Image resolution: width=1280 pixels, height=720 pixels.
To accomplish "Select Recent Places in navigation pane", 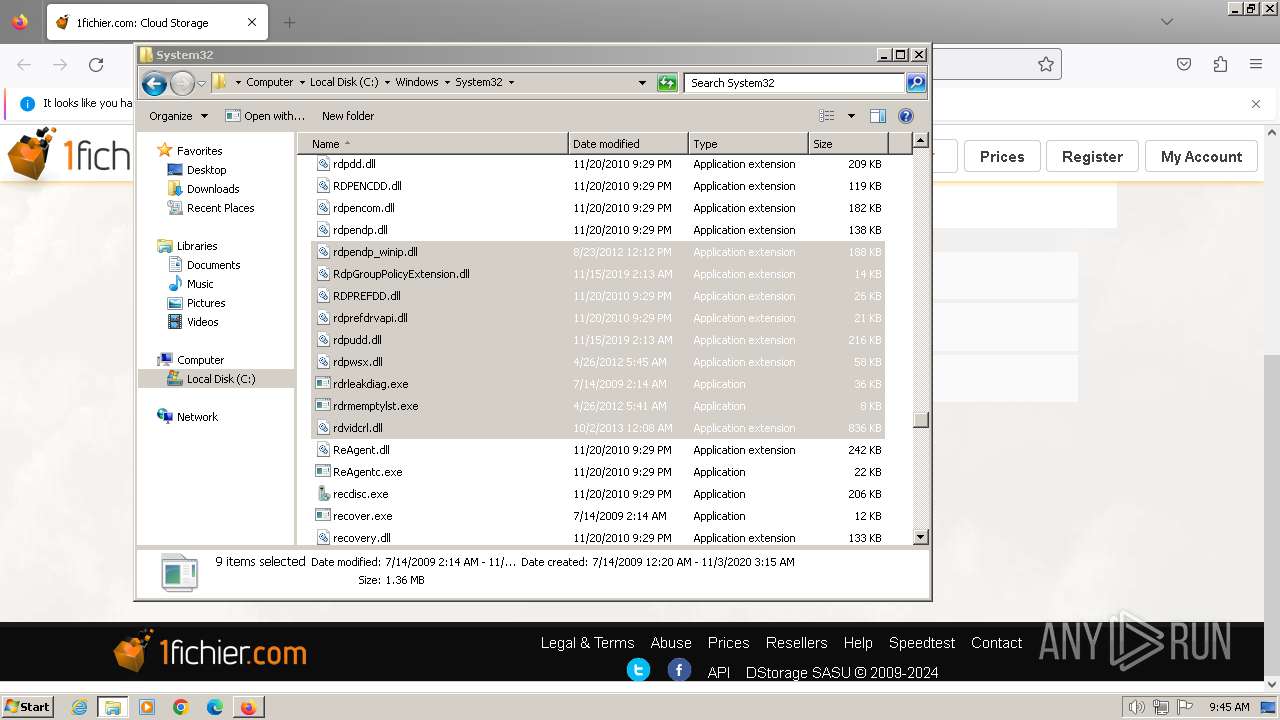I will 220,208.
